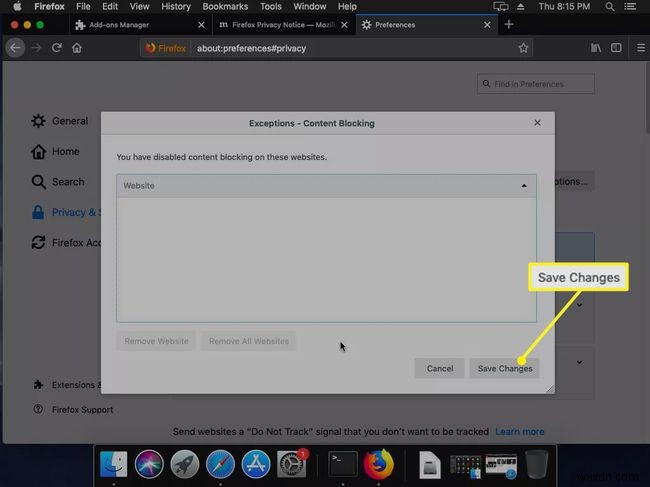
Task: Click Remove Website button
Action: pyautogui.click(x=156, y=341)
